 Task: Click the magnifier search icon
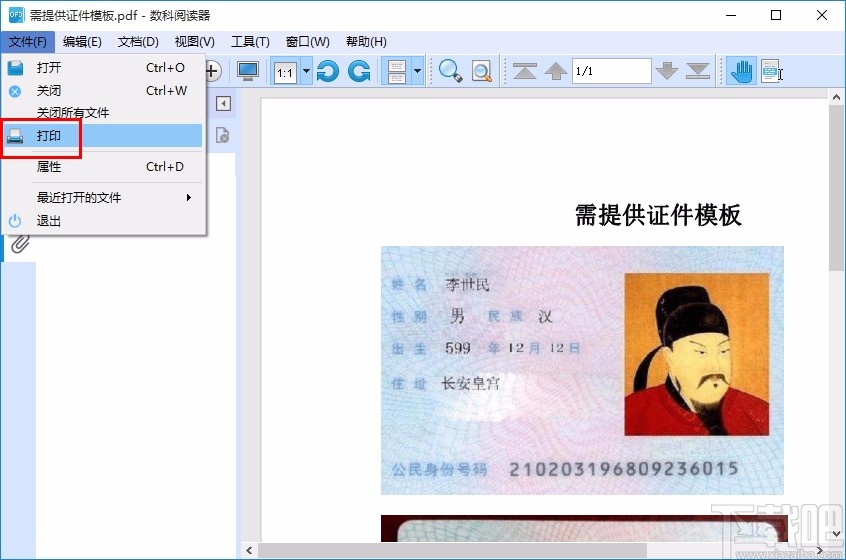click(450, 71)
